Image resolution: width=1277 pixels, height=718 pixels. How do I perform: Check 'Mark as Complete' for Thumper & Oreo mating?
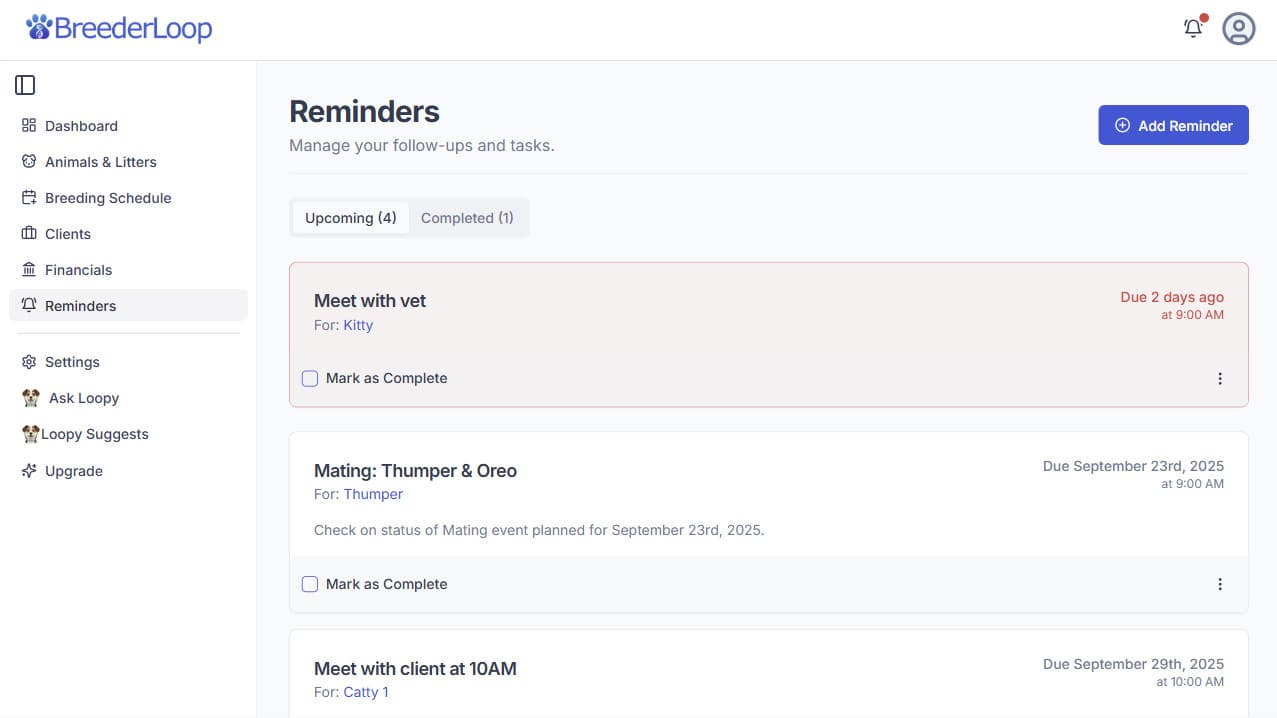[x=310, y=584]
